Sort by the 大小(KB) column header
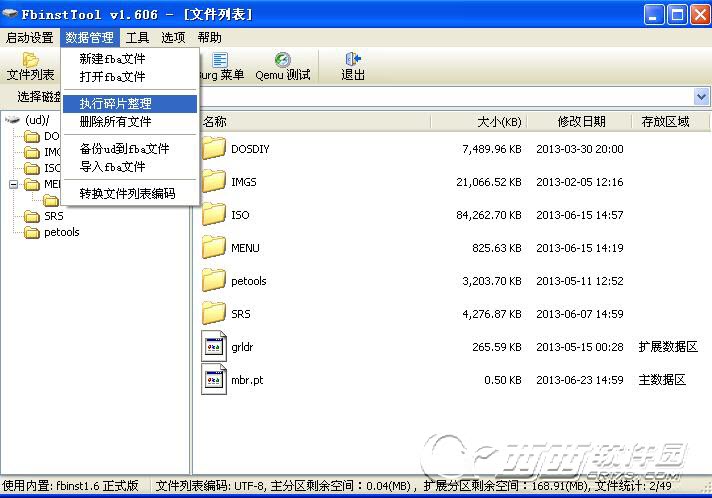Viewport: 712px width, 498px height. 479,121
